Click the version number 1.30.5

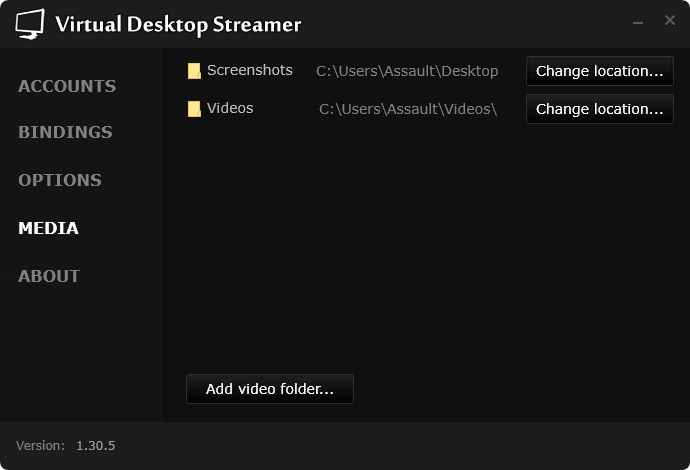tap(95, 446)
